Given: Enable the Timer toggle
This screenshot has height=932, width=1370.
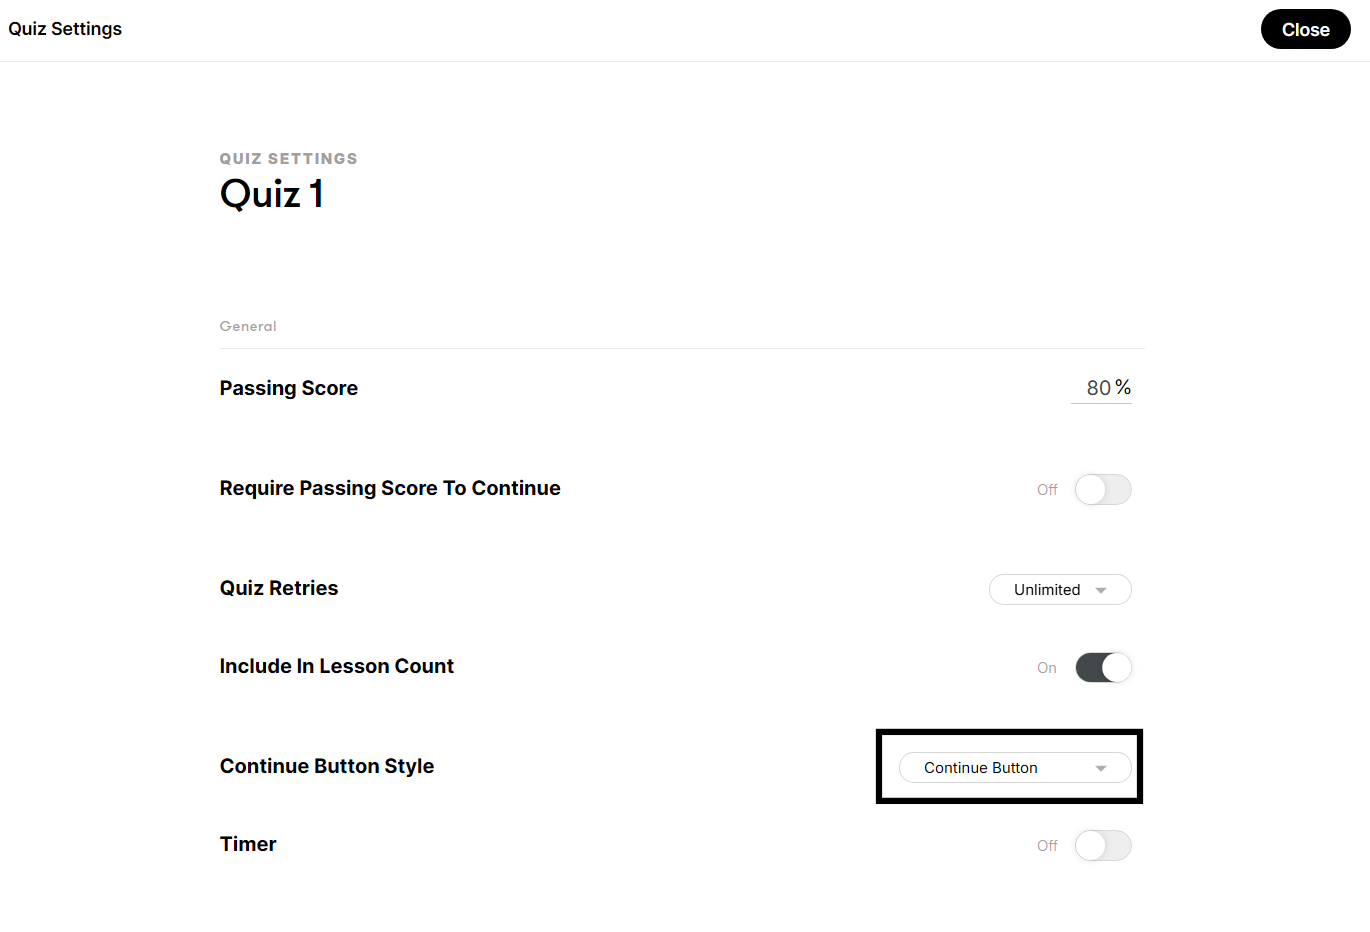Looking at the screenshot, I should coord(1103,846).
